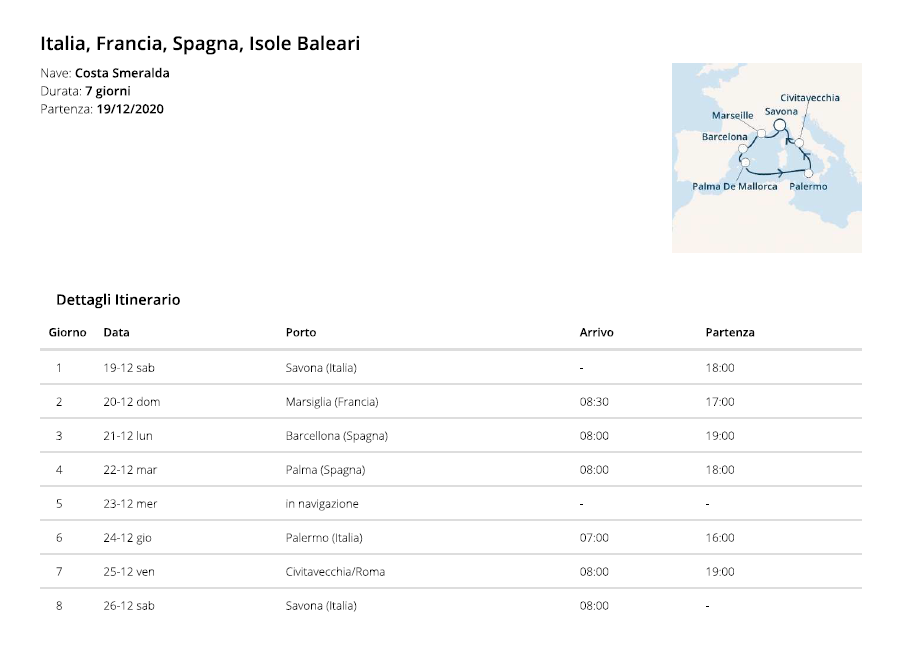Select the Civitavecchia/Roma port entry
900x650 pixels.
point(335,572)
